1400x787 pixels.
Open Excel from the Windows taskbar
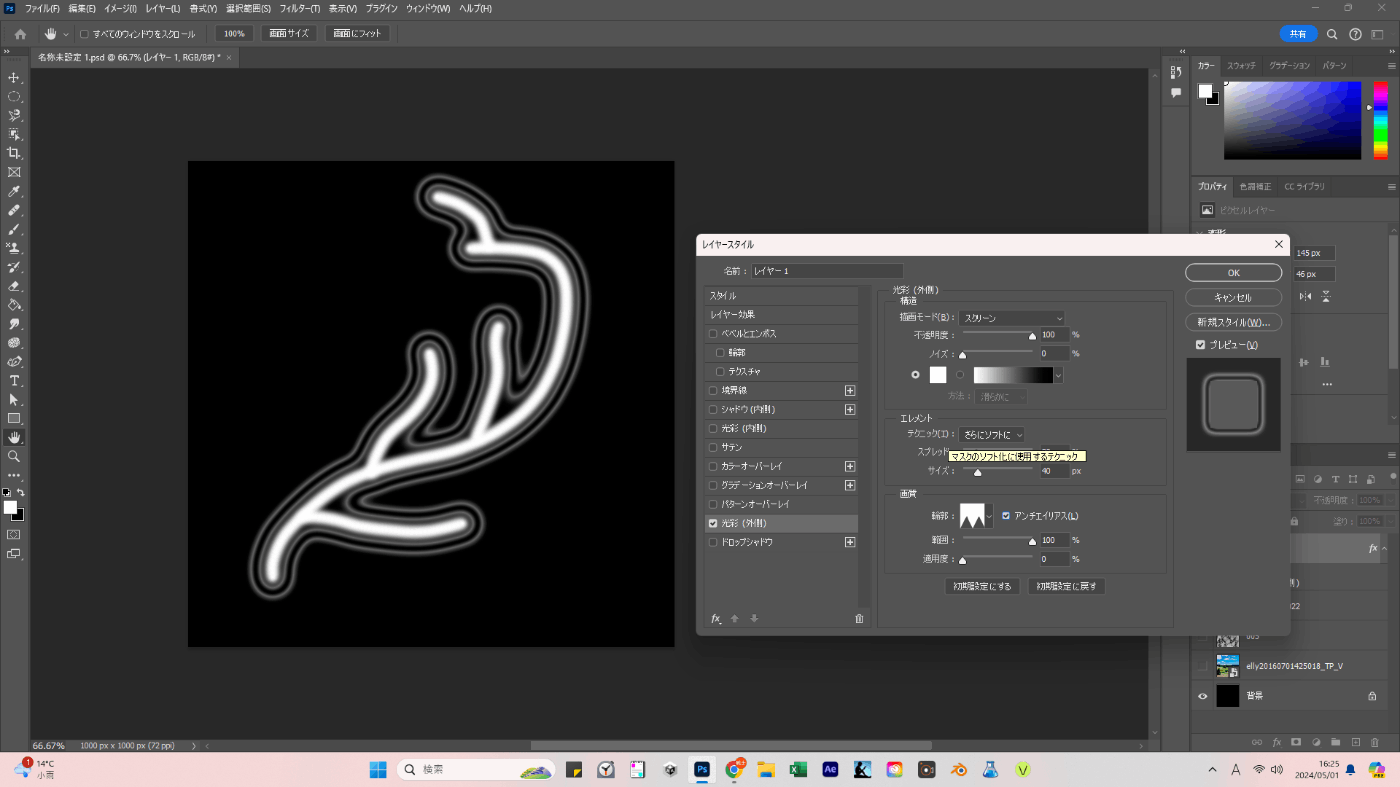(798, 770)
